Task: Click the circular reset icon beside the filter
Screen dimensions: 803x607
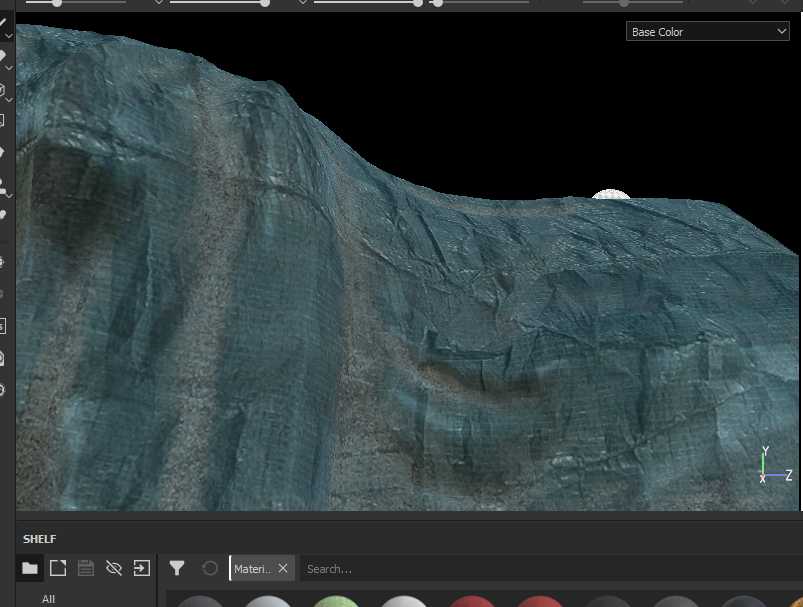Action: pyautogui.click(x=210, y=568)
